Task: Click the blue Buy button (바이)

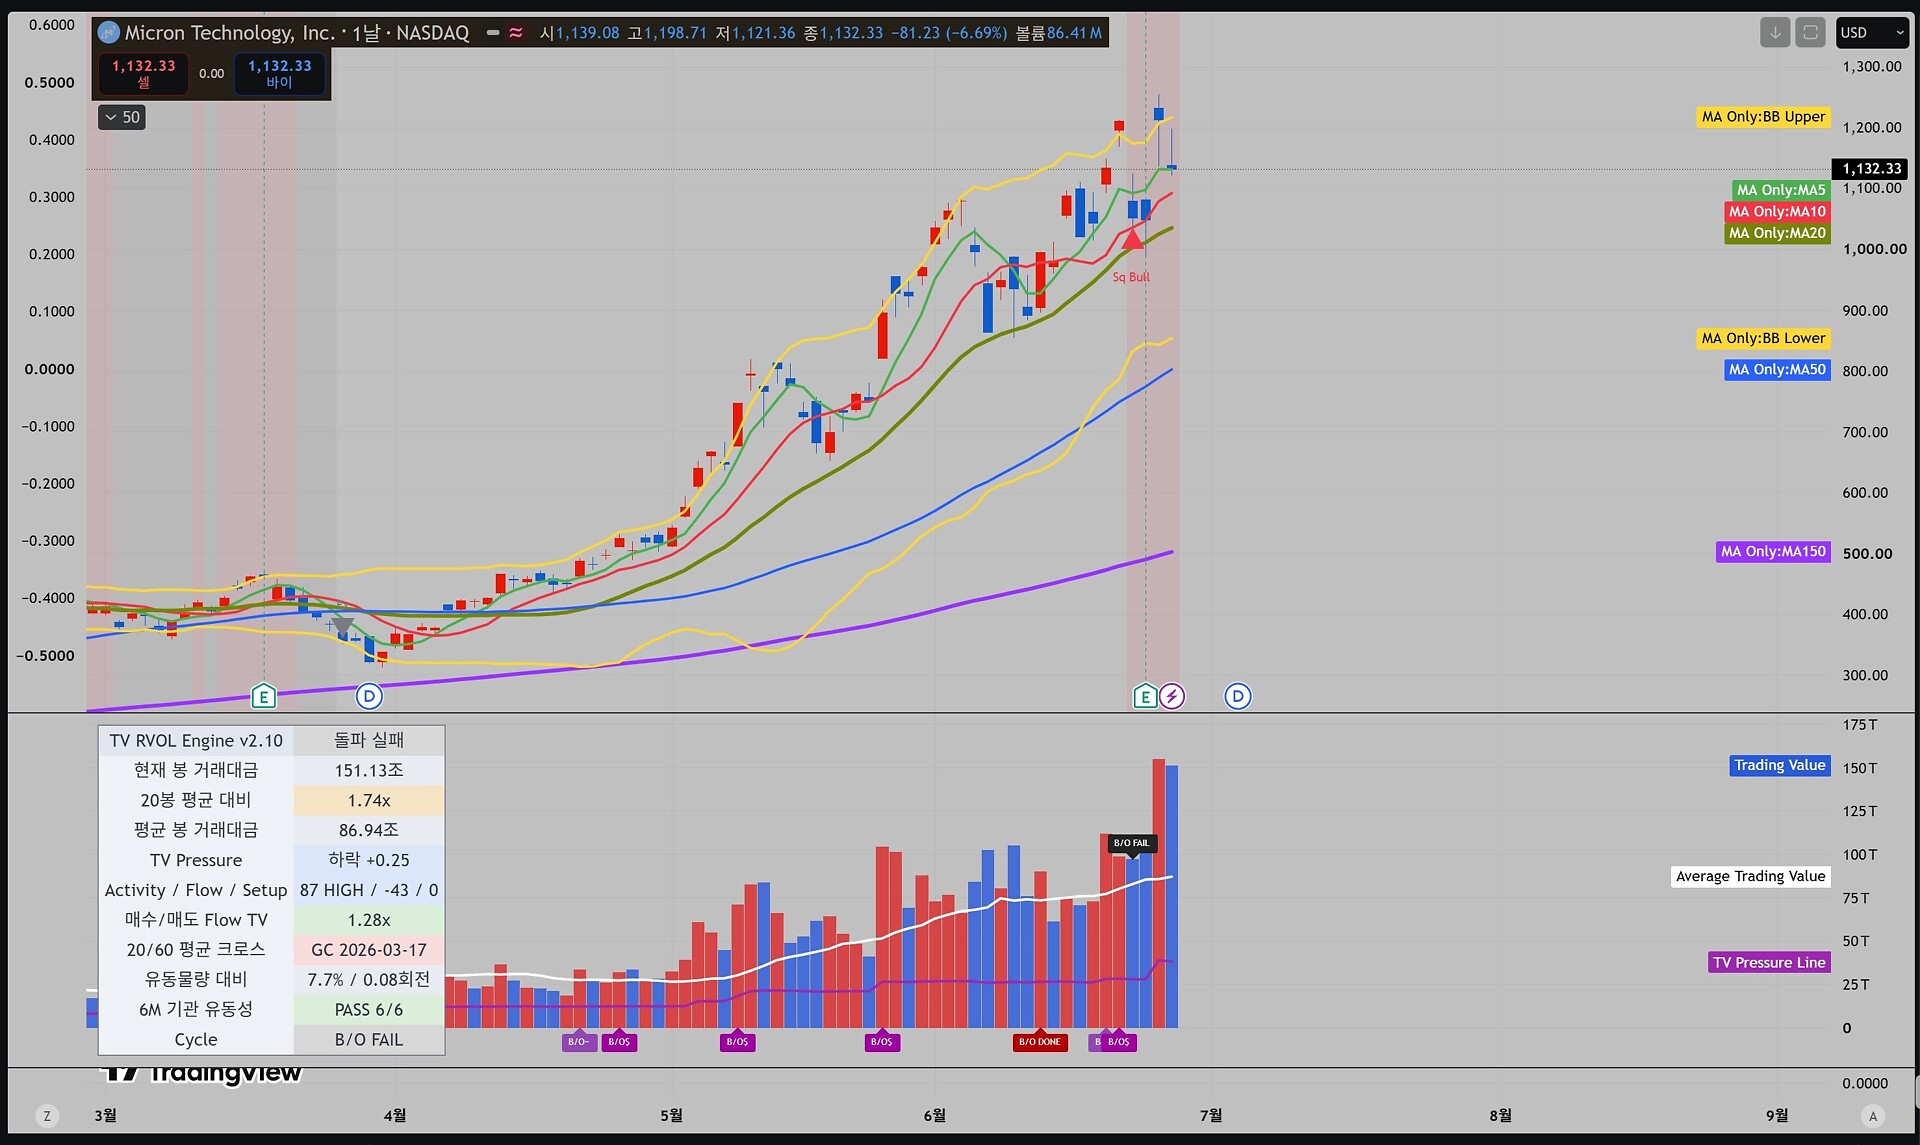Action: pyautogui.click(x=280, y=74)
